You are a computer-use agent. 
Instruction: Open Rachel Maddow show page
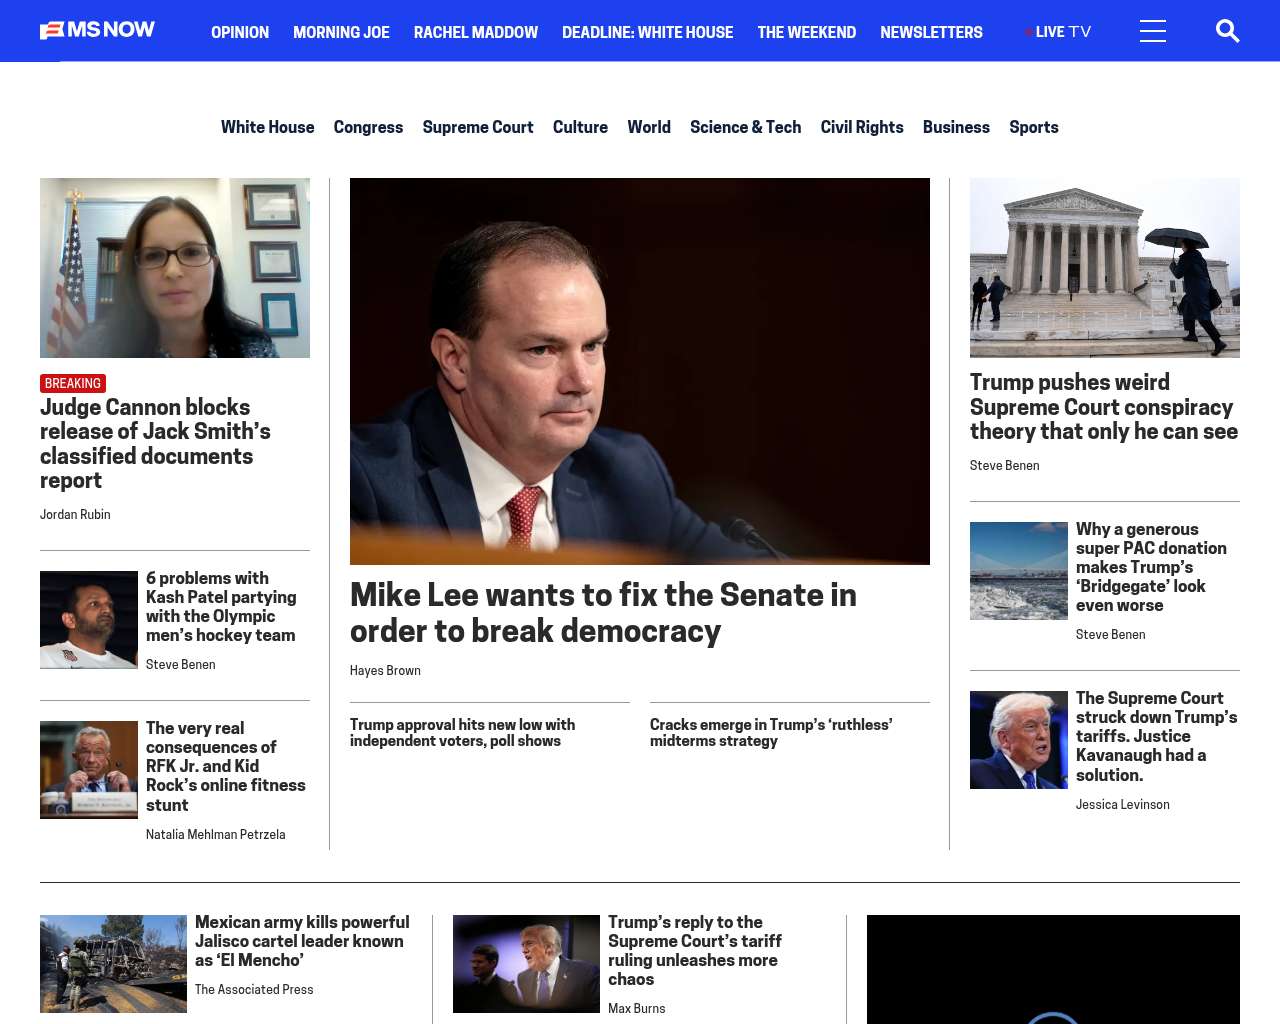(x=476, y=32)
